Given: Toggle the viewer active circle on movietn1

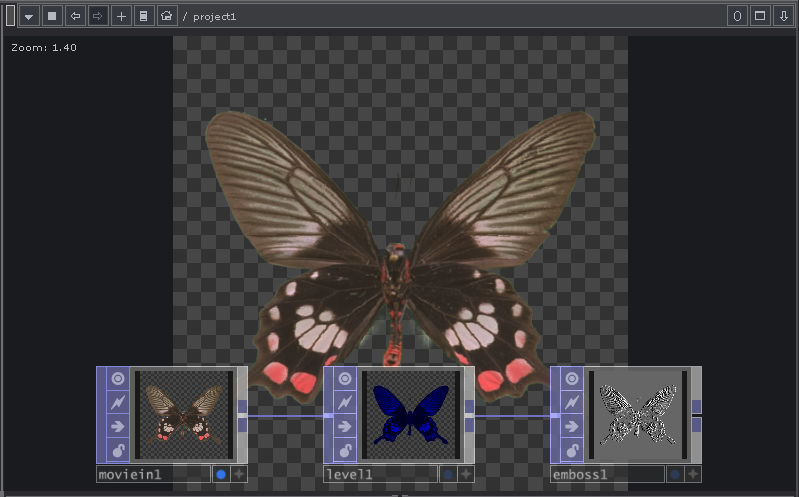Looking at the screenshot, I should [x=118, y=379].
